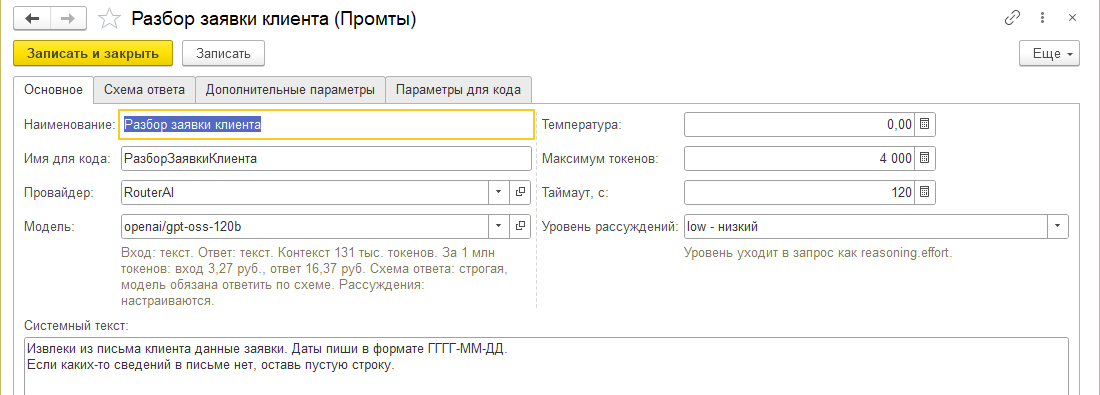This screenshot has height=395, width=1100.
Task: Add form to favorites with star icon
Action: 109,19
